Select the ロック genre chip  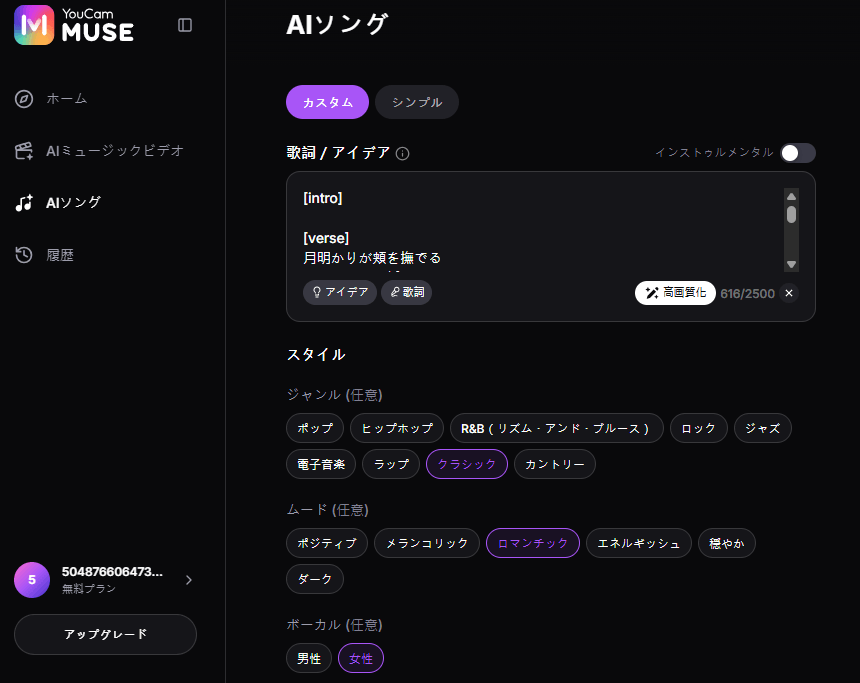click(x=698, y=428)
